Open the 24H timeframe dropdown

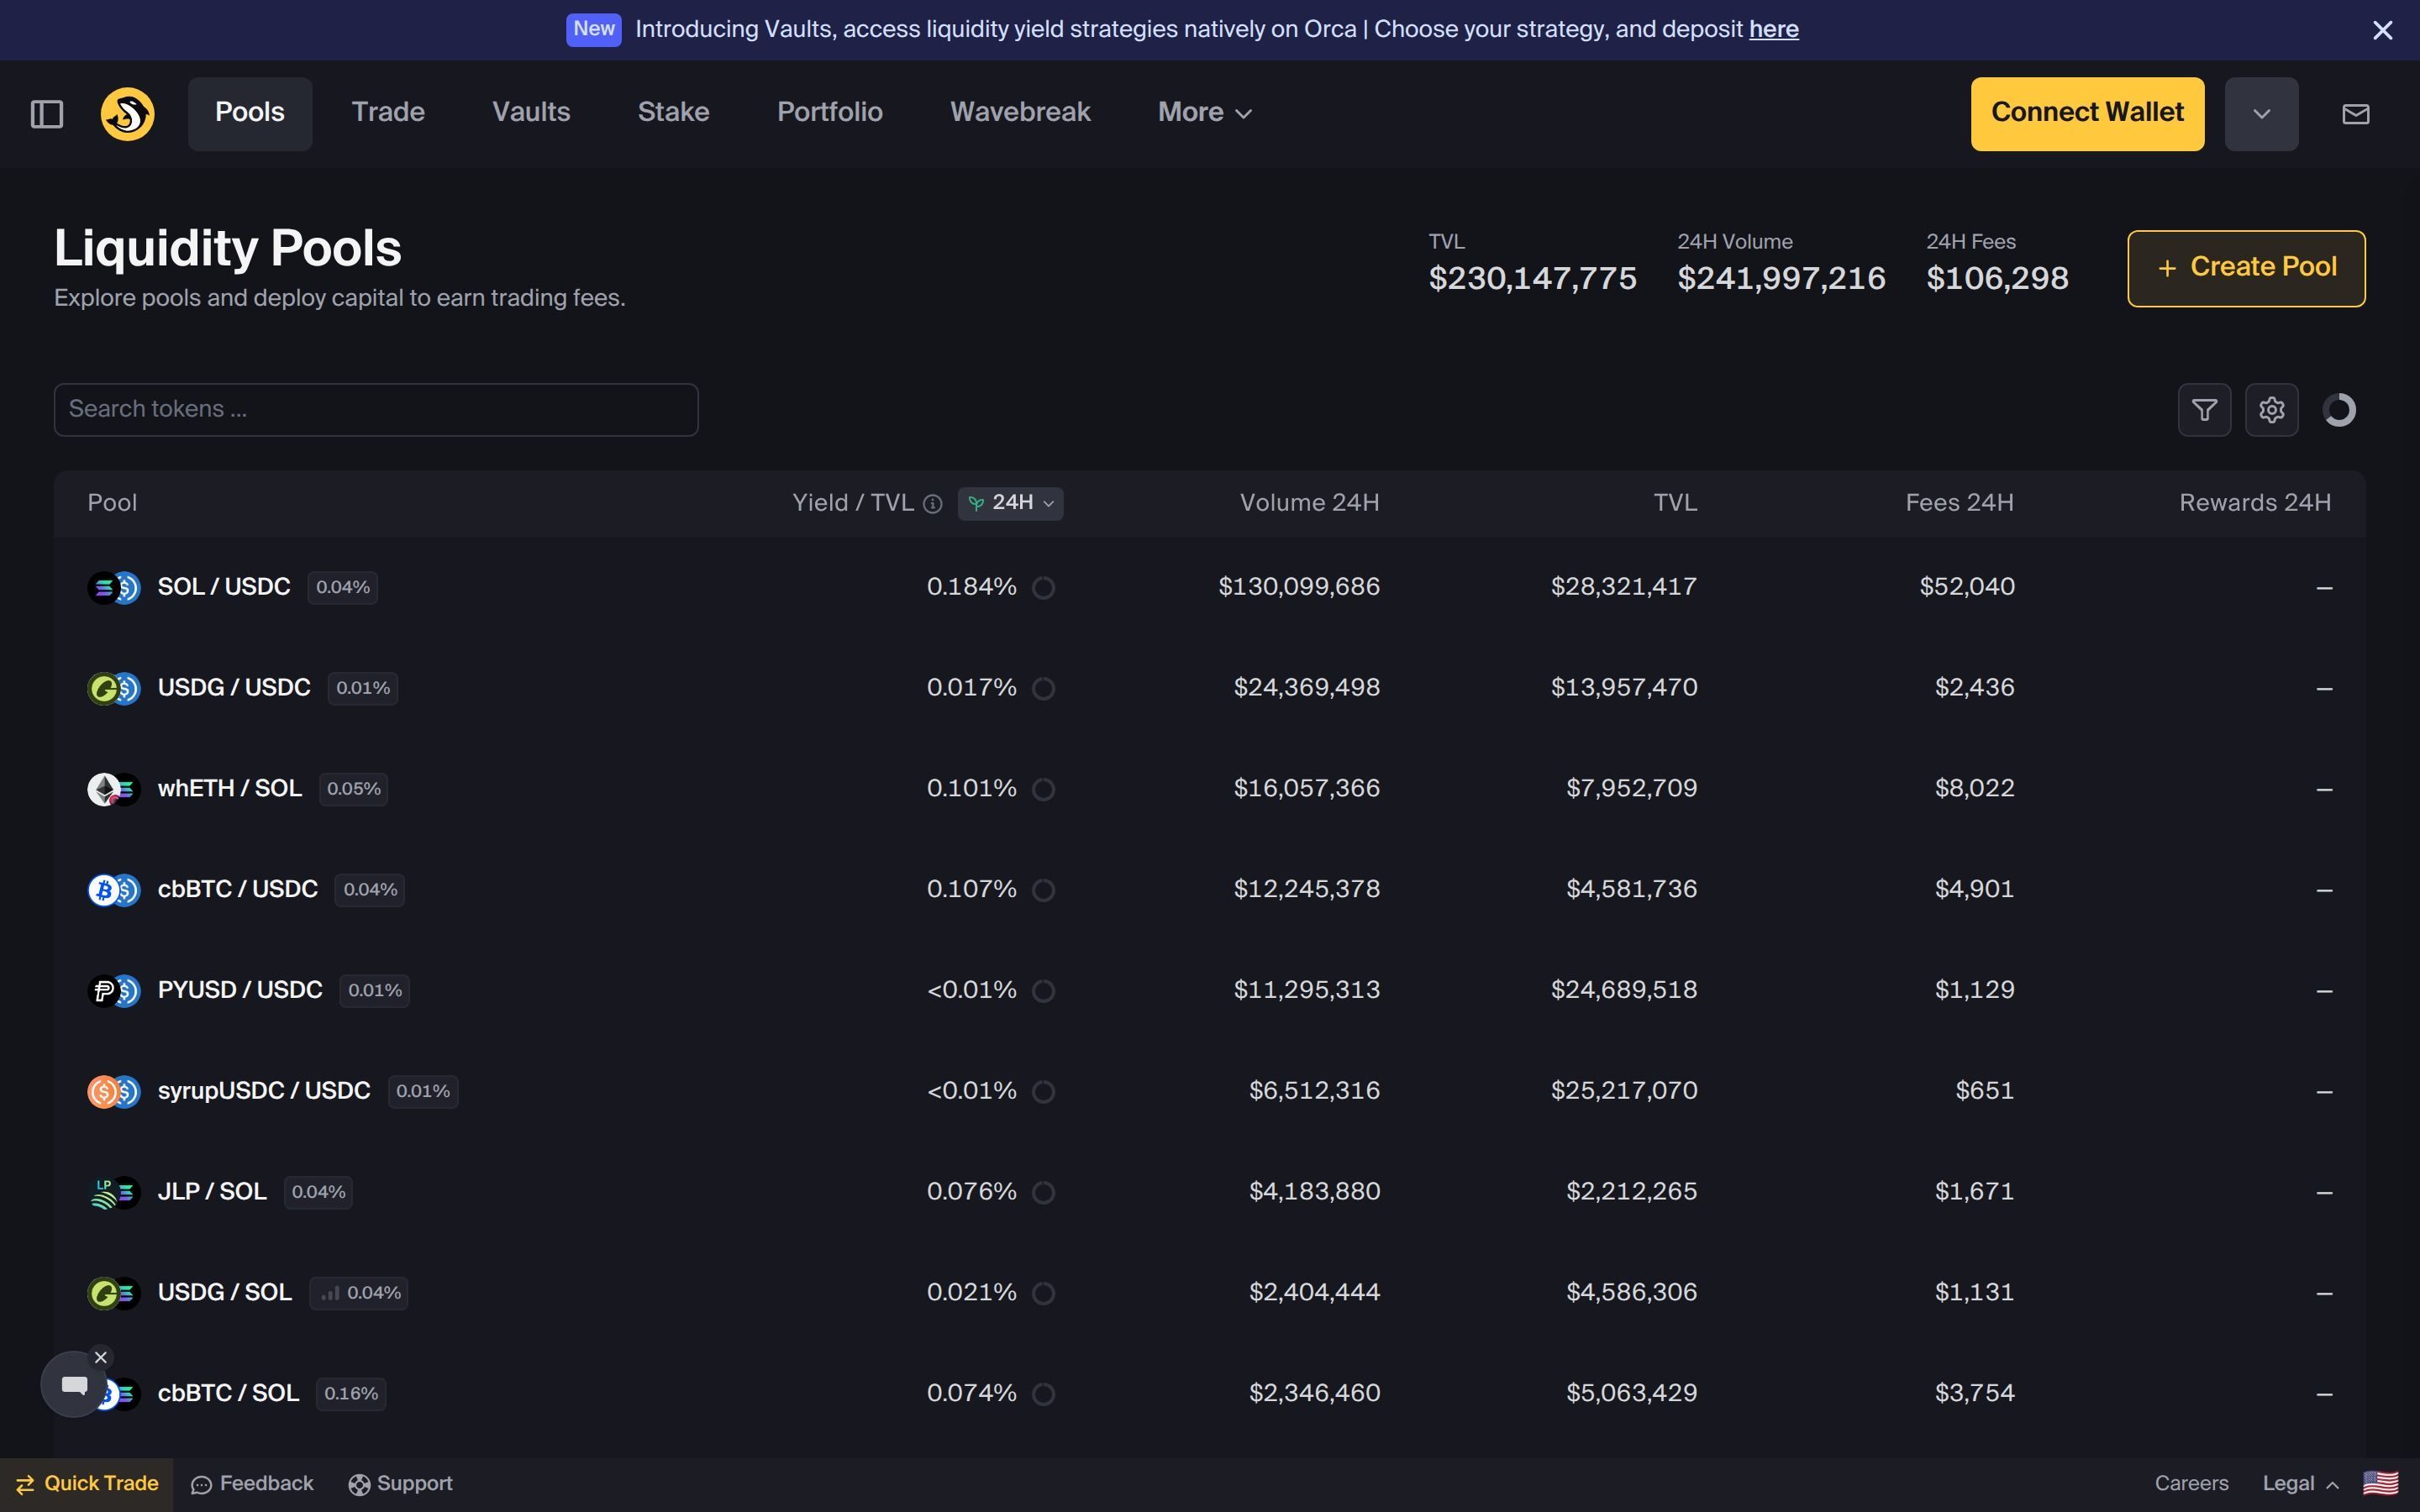click(x=1011, y=503)
